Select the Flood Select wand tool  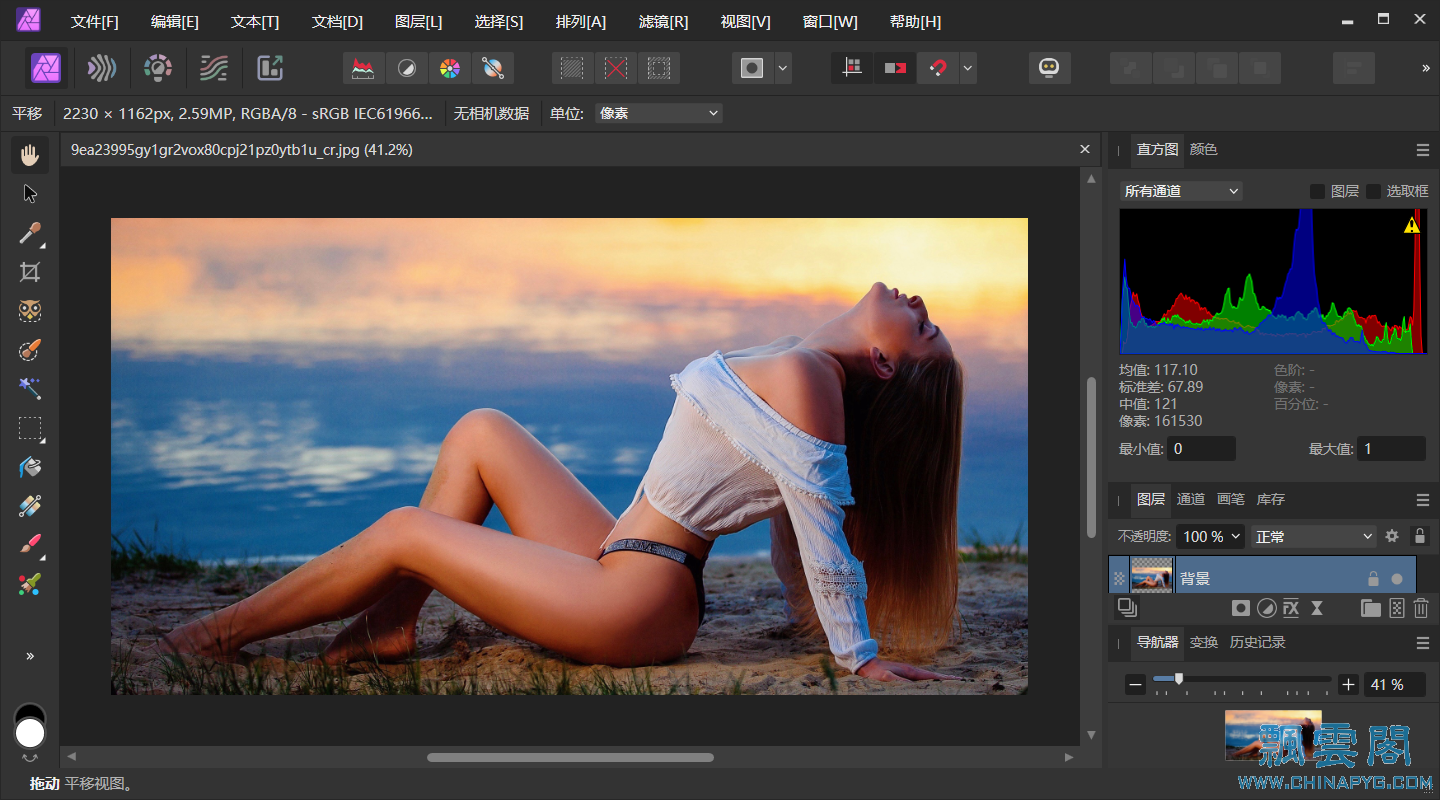pos(30,389)
